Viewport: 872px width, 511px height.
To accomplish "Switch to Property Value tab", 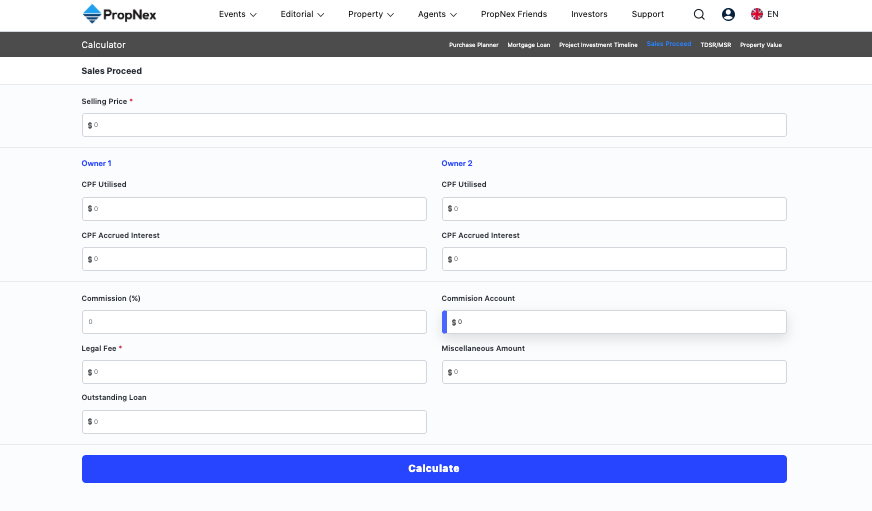I will pos(761,45).
